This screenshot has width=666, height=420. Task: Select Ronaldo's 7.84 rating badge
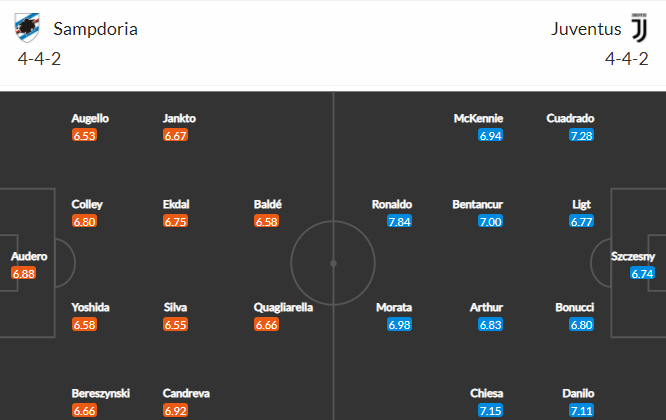pyautogui.click(x=399, y=221)
